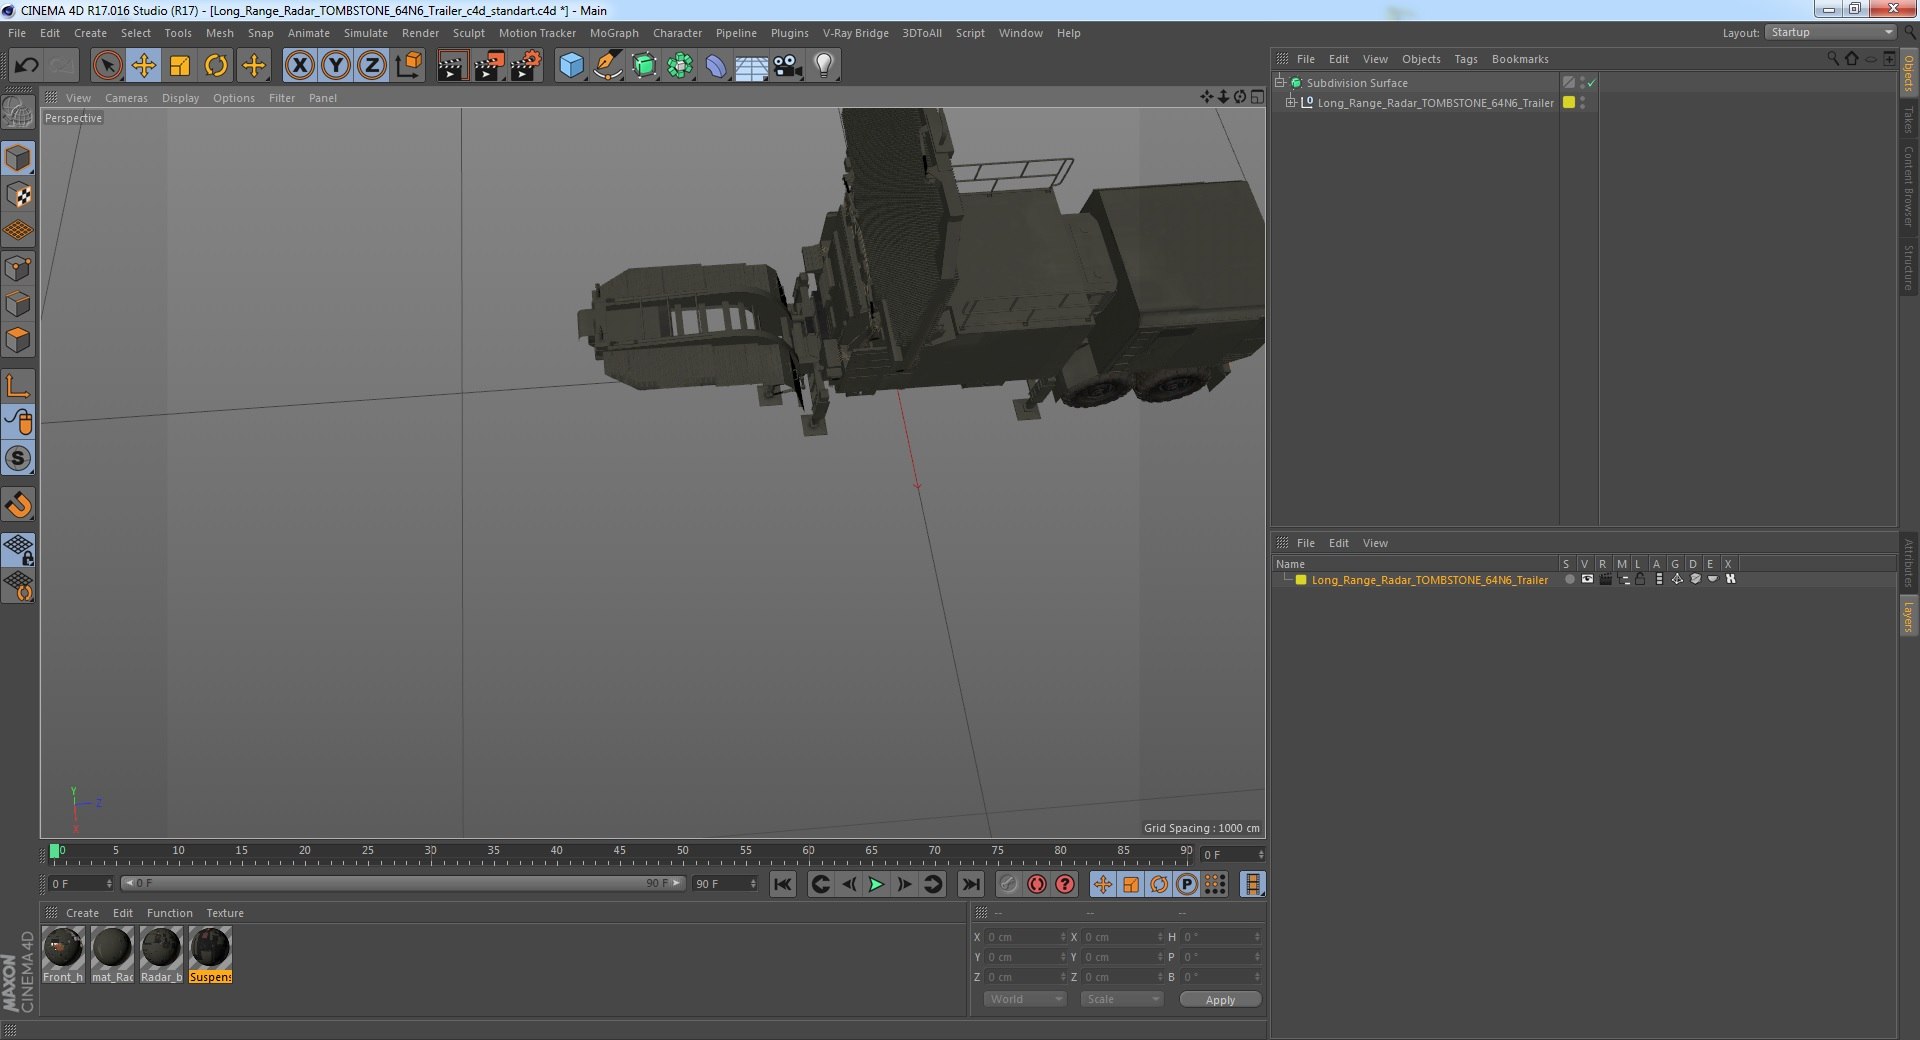Select the Rotate tool

216,66
